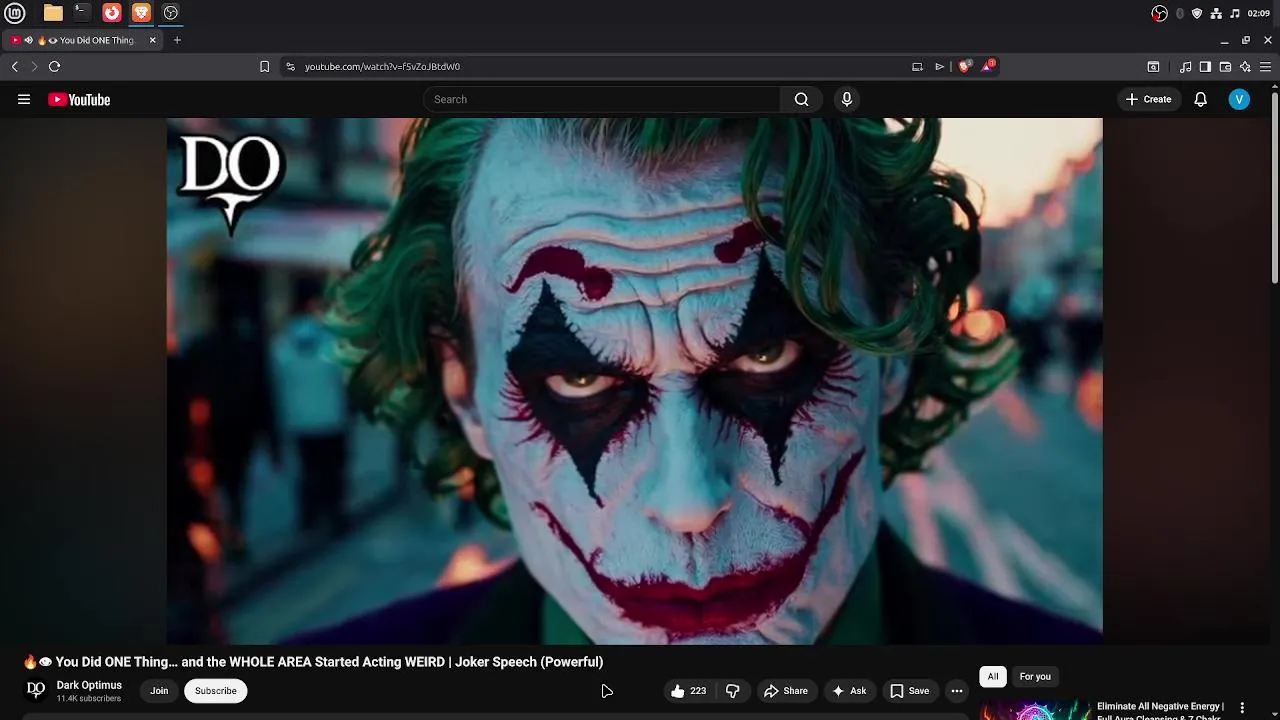
Task: Open the Brave main menu
Action: 1267,66
